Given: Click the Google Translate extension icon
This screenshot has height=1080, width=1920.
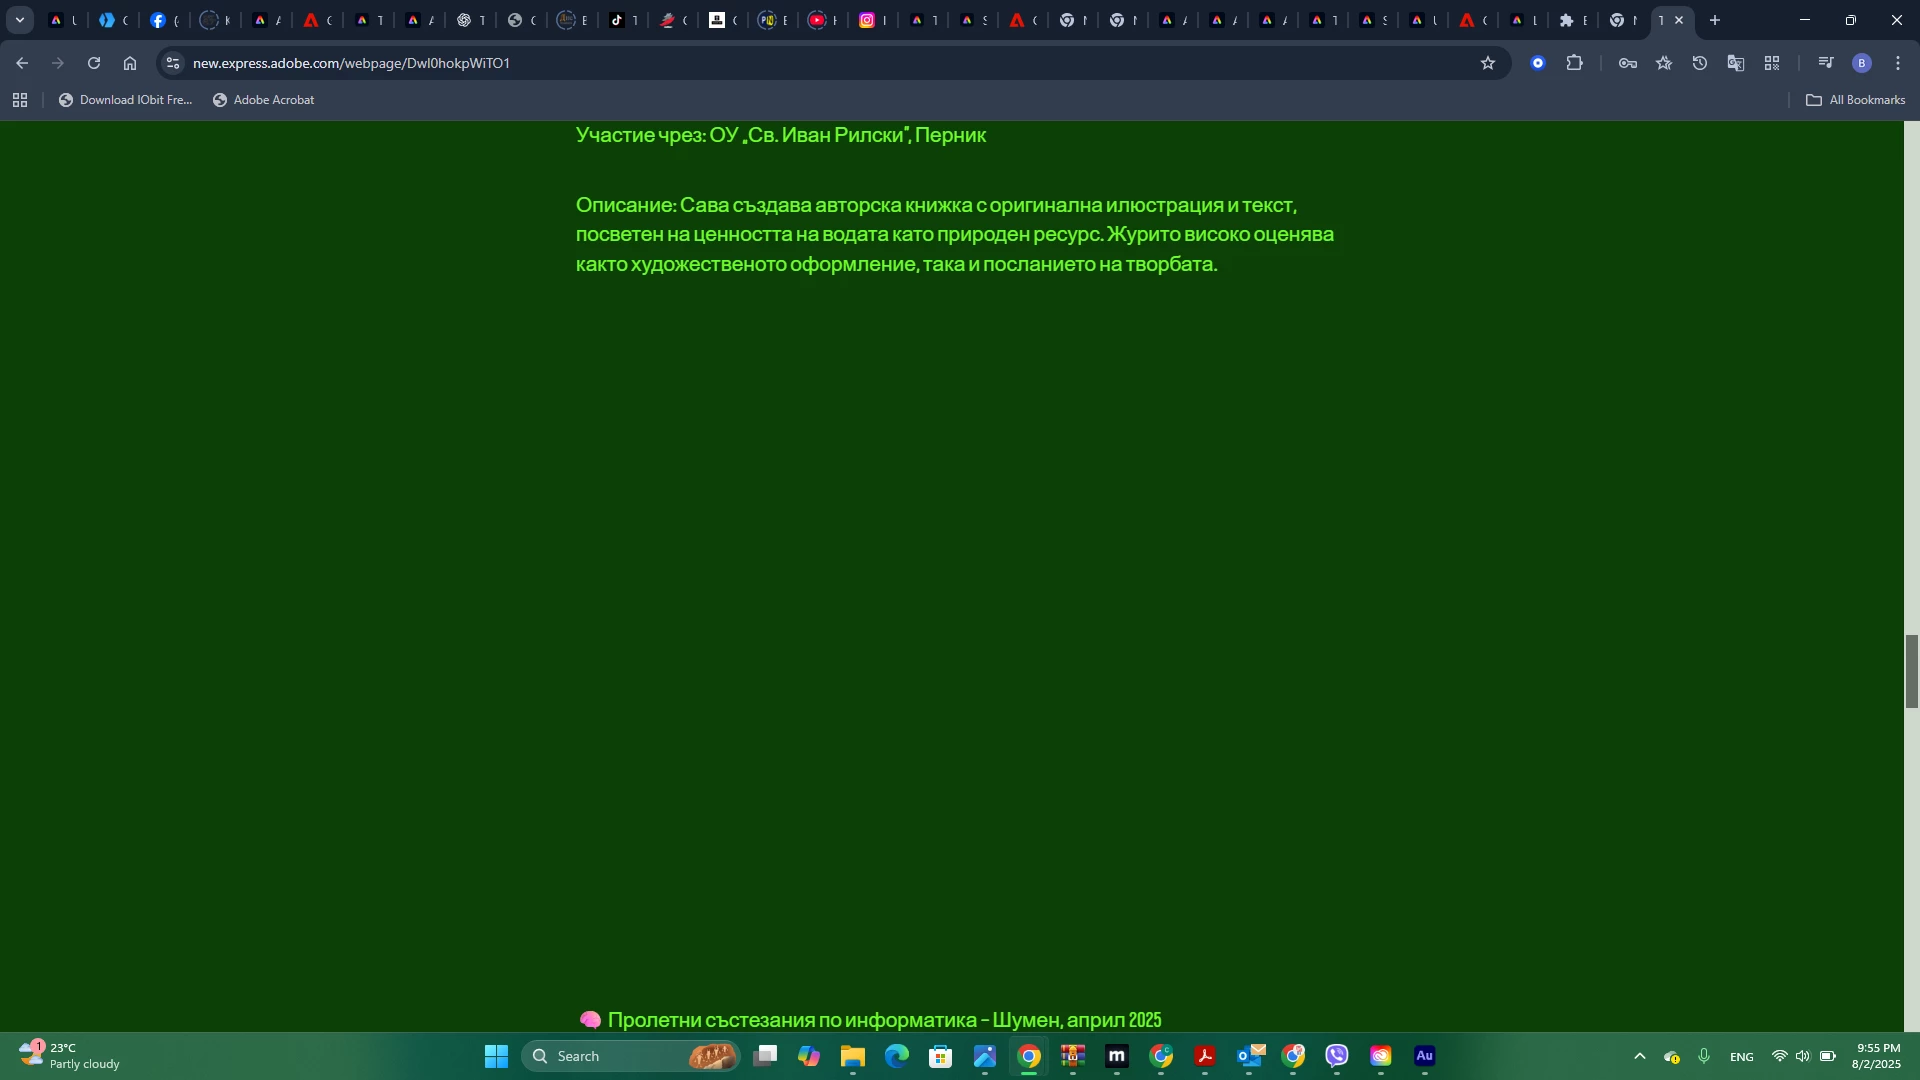Looking at the screenshot, I should click(x=1736, y=63).
